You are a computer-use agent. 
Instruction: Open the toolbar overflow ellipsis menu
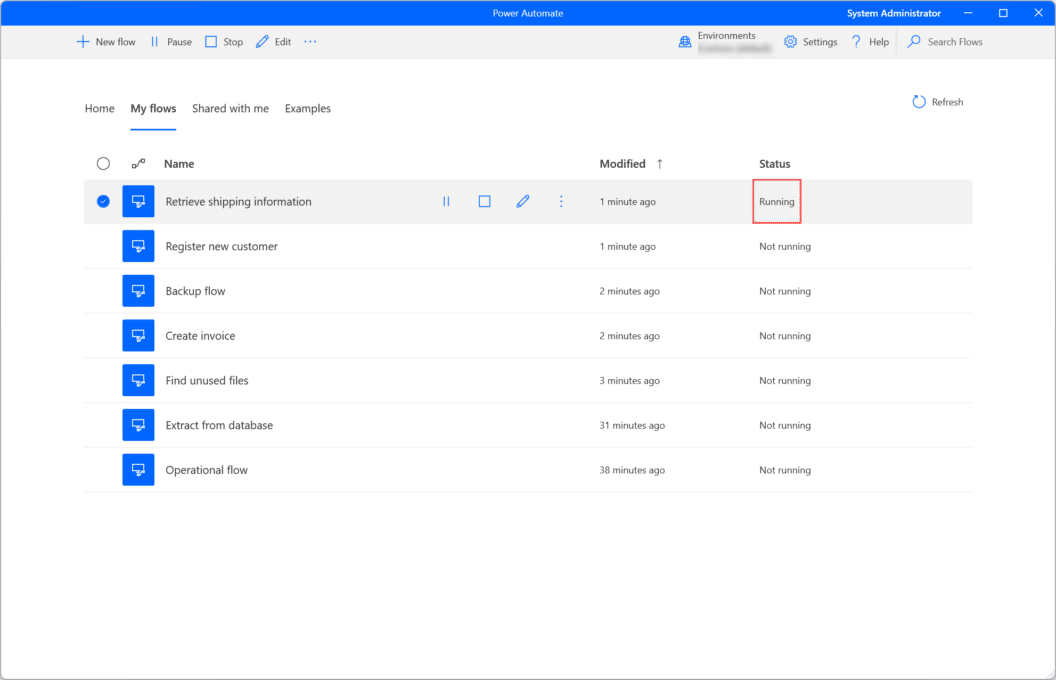pos(310,42)
